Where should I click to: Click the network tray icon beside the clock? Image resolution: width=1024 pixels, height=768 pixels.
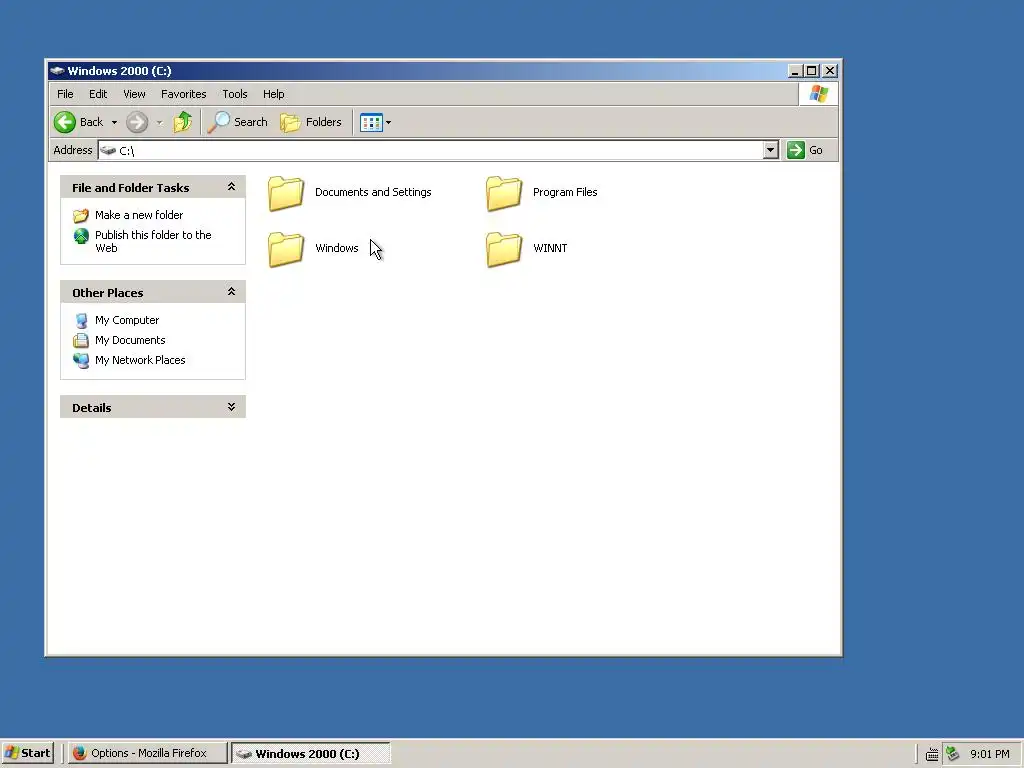[952, 754]
